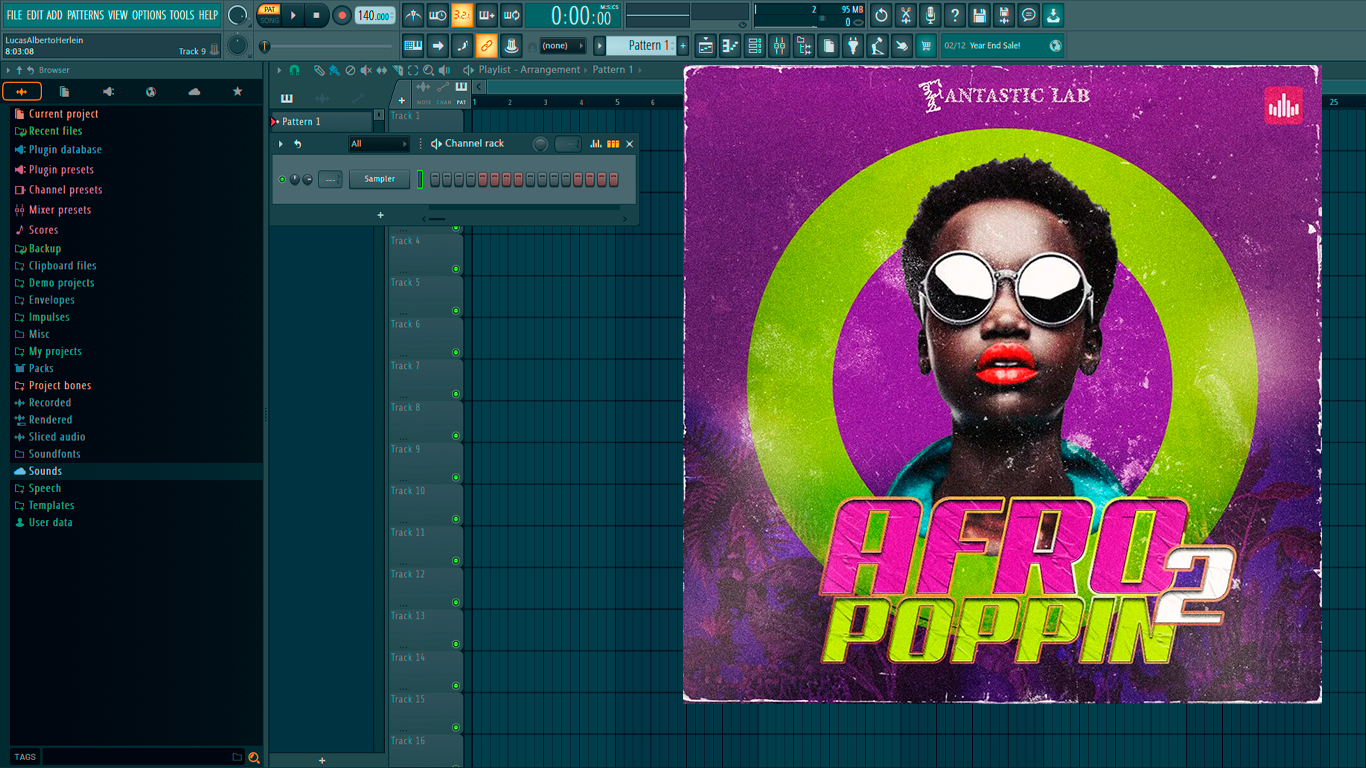Open the OPTIONS menu
Image resolution: width=1366 pixels, height=768 pixels.
149,15
